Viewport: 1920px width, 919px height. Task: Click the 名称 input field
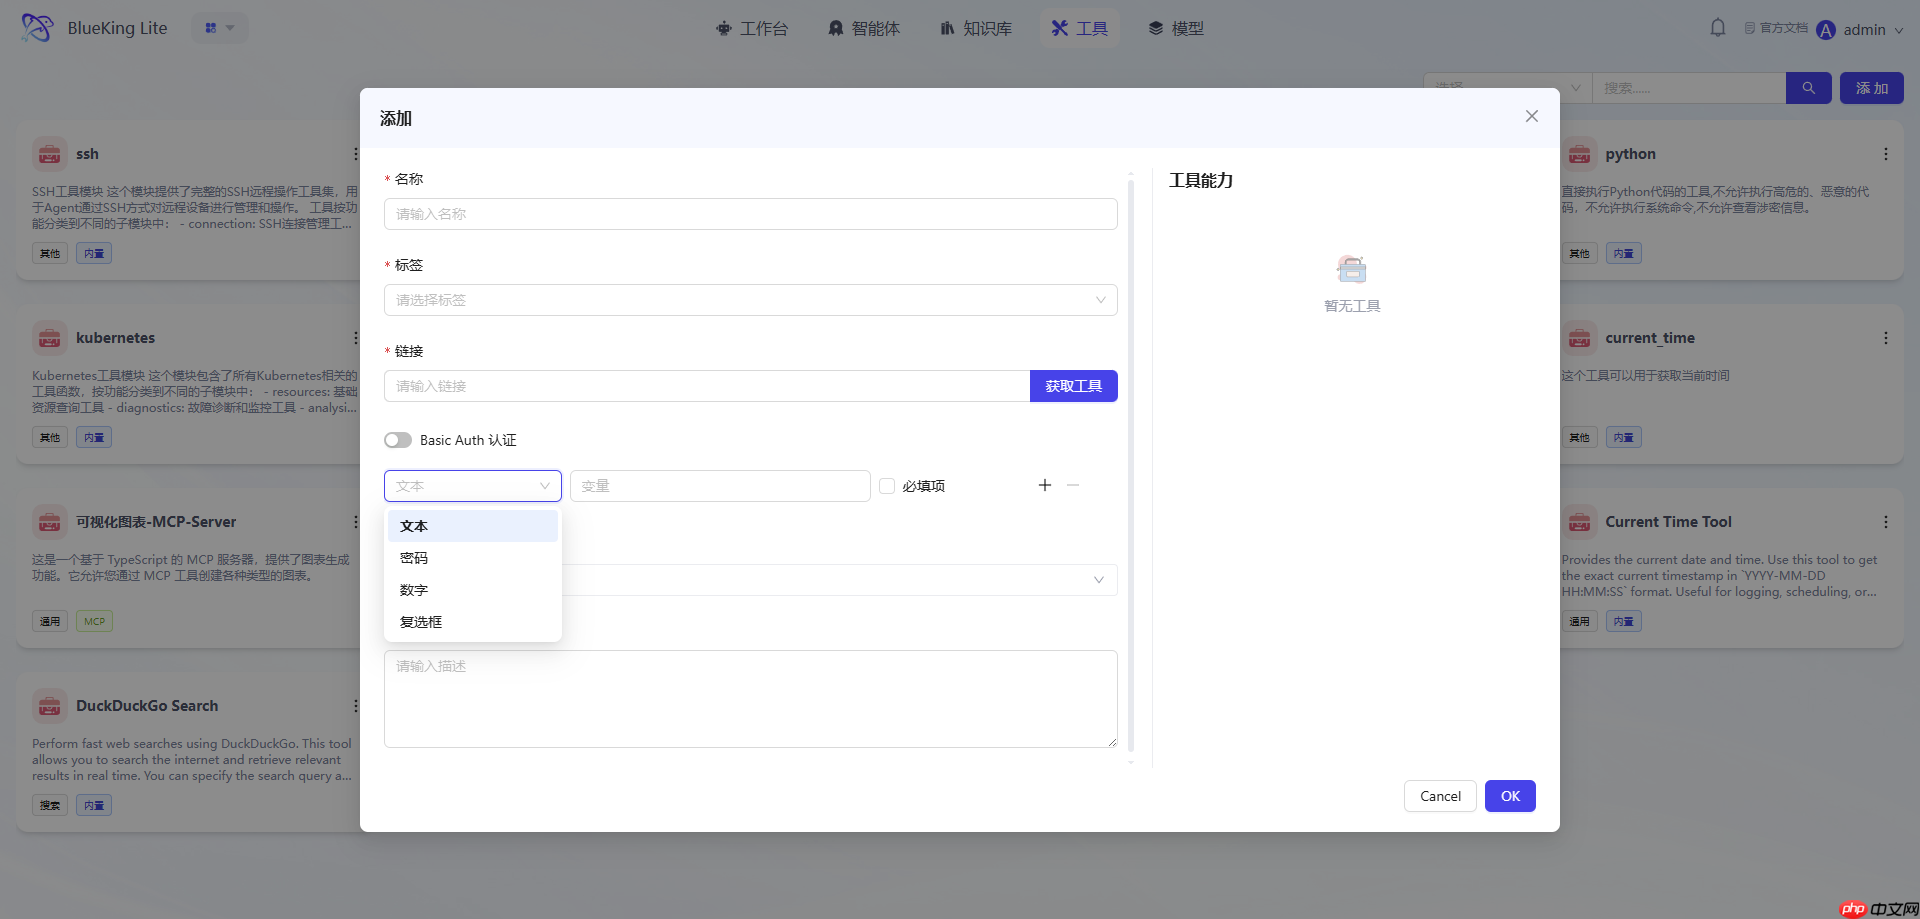click(x=751, y=213)
